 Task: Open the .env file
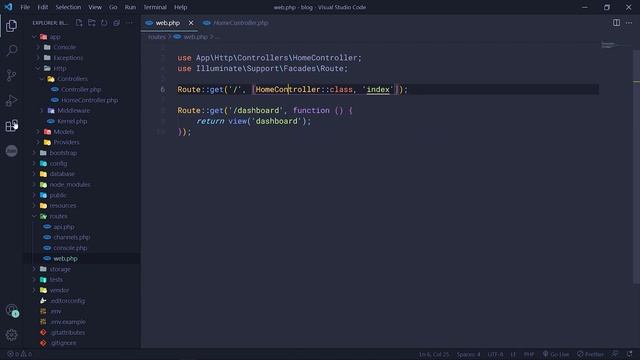click(82, 311)
